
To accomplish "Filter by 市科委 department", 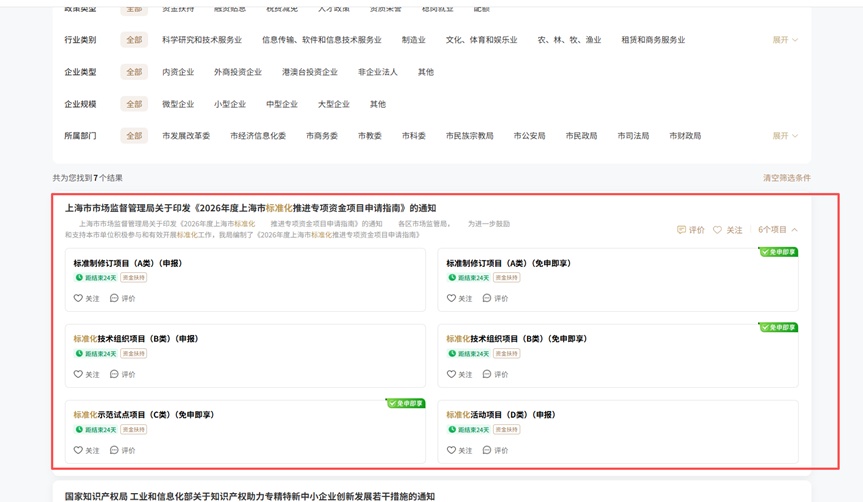I will tap(413, 136).
